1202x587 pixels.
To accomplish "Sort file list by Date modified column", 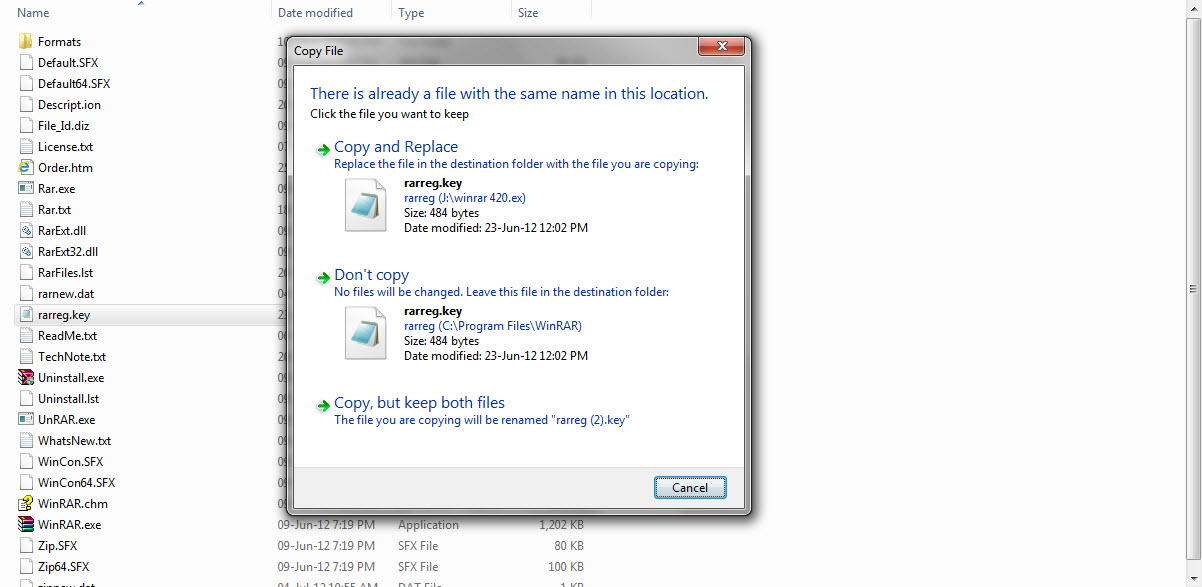I will click(315, 13).
